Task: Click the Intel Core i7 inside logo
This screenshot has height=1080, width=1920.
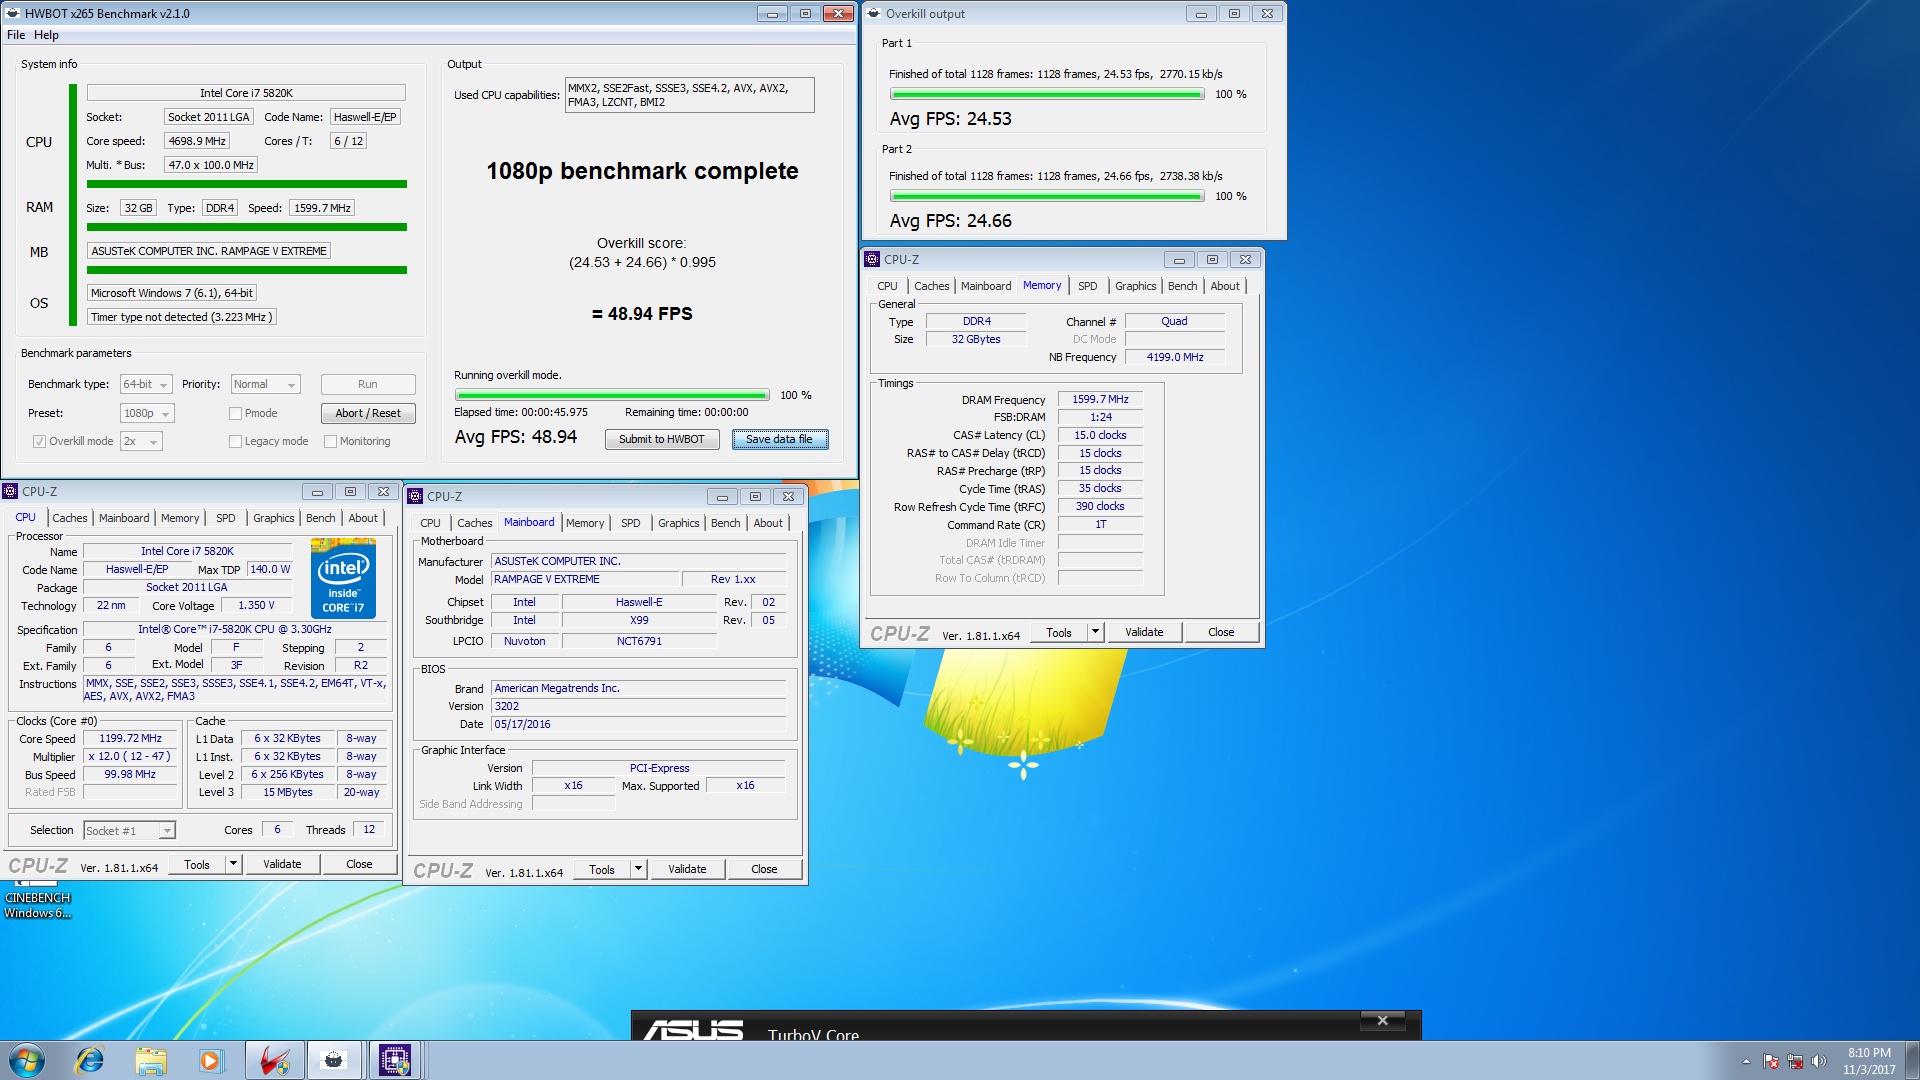Action: point(343,578)
